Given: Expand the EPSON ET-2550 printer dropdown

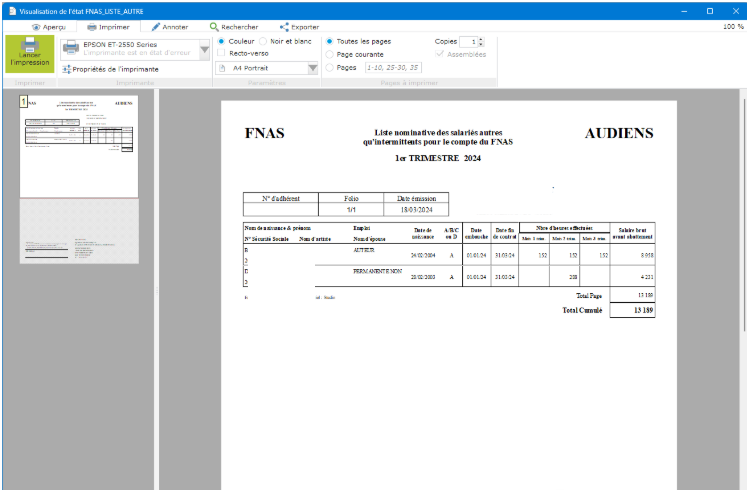Looking at the screenshot, I should (205, 50).
